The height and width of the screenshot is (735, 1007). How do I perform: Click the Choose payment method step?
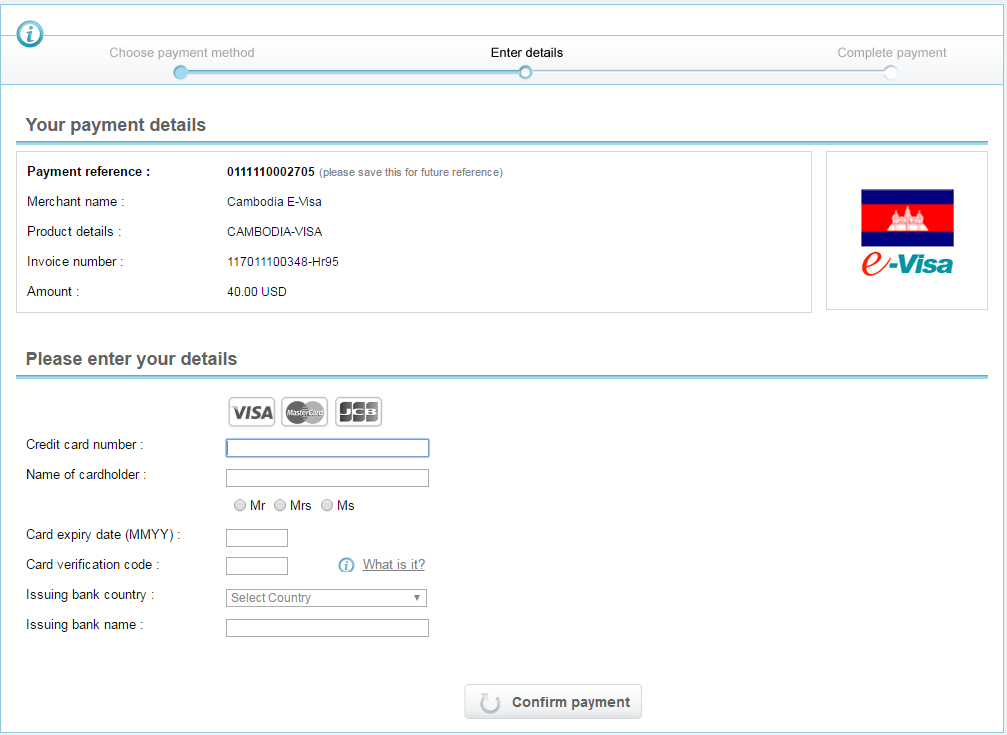(182, 53)
